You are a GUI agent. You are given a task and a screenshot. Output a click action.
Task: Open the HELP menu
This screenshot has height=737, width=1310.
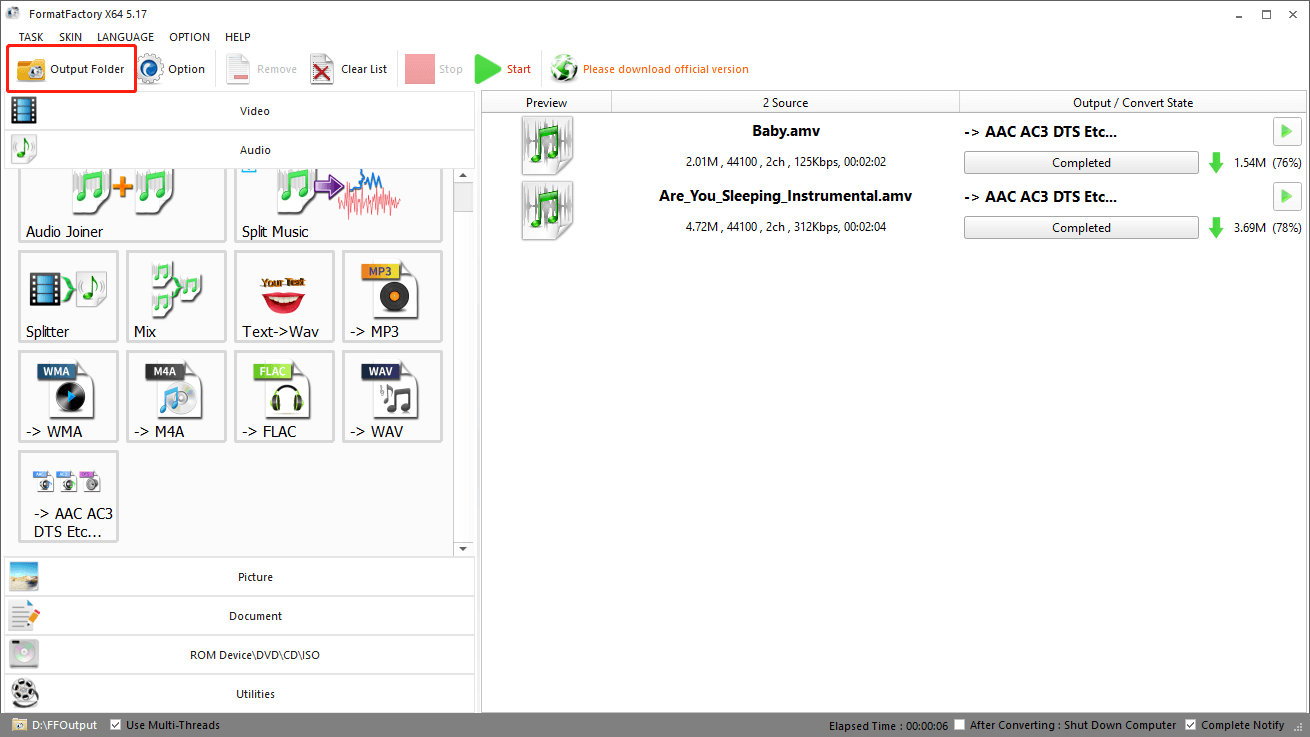(238, 37)
